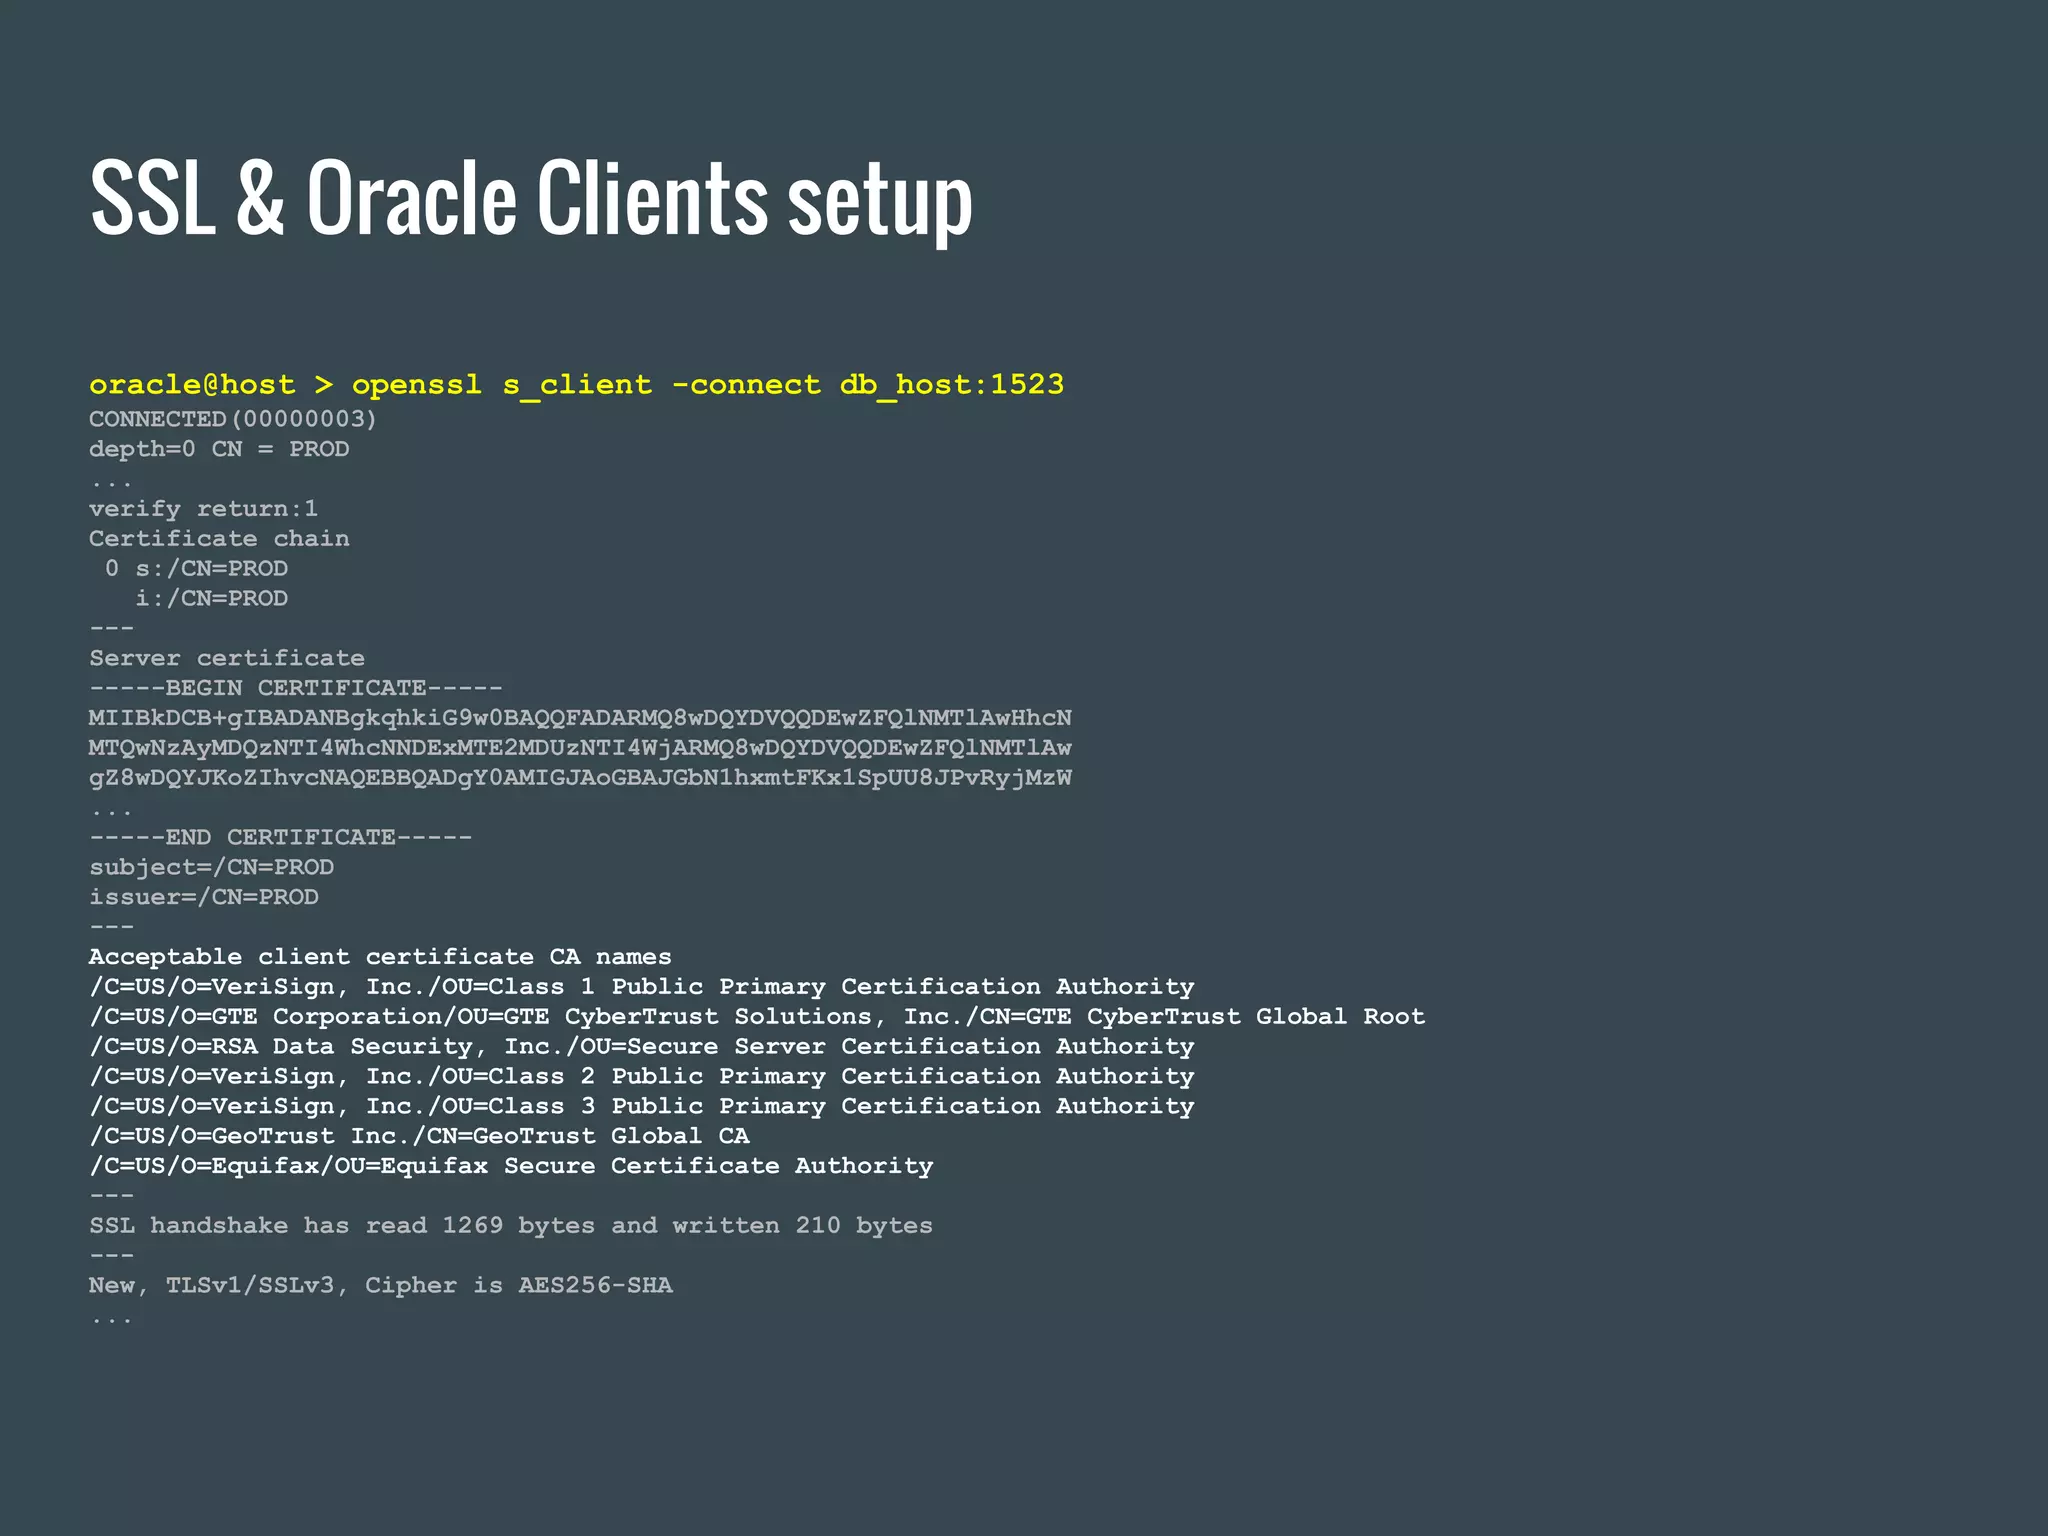
Task: Click the 'subject=/CN=PROD' line
Action: pyautogui.click(x=211, y=868)
